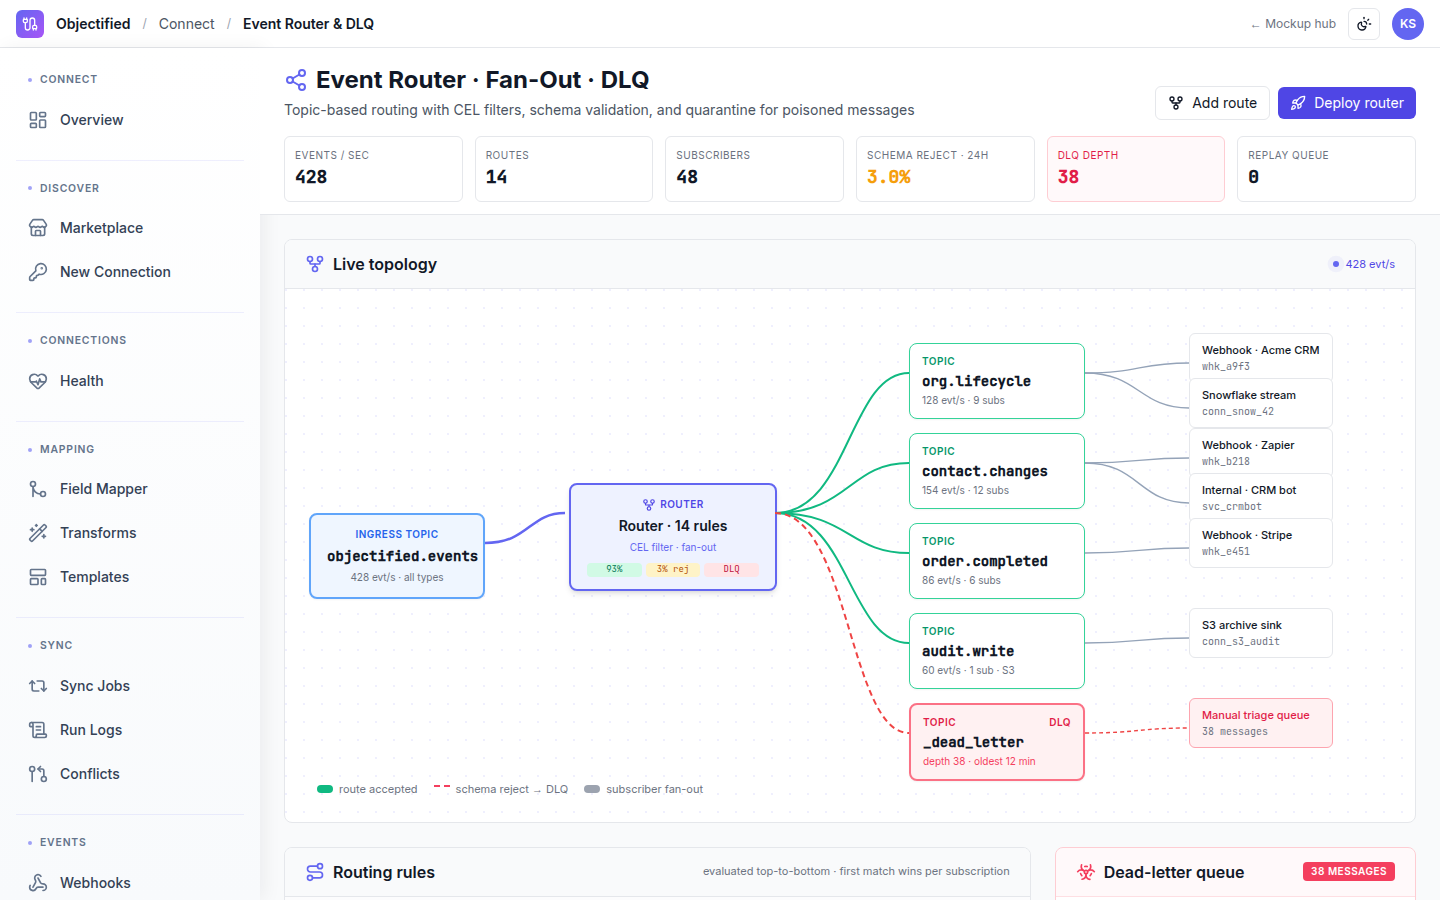Click the Transforms magic wand icon

[38, 533]
